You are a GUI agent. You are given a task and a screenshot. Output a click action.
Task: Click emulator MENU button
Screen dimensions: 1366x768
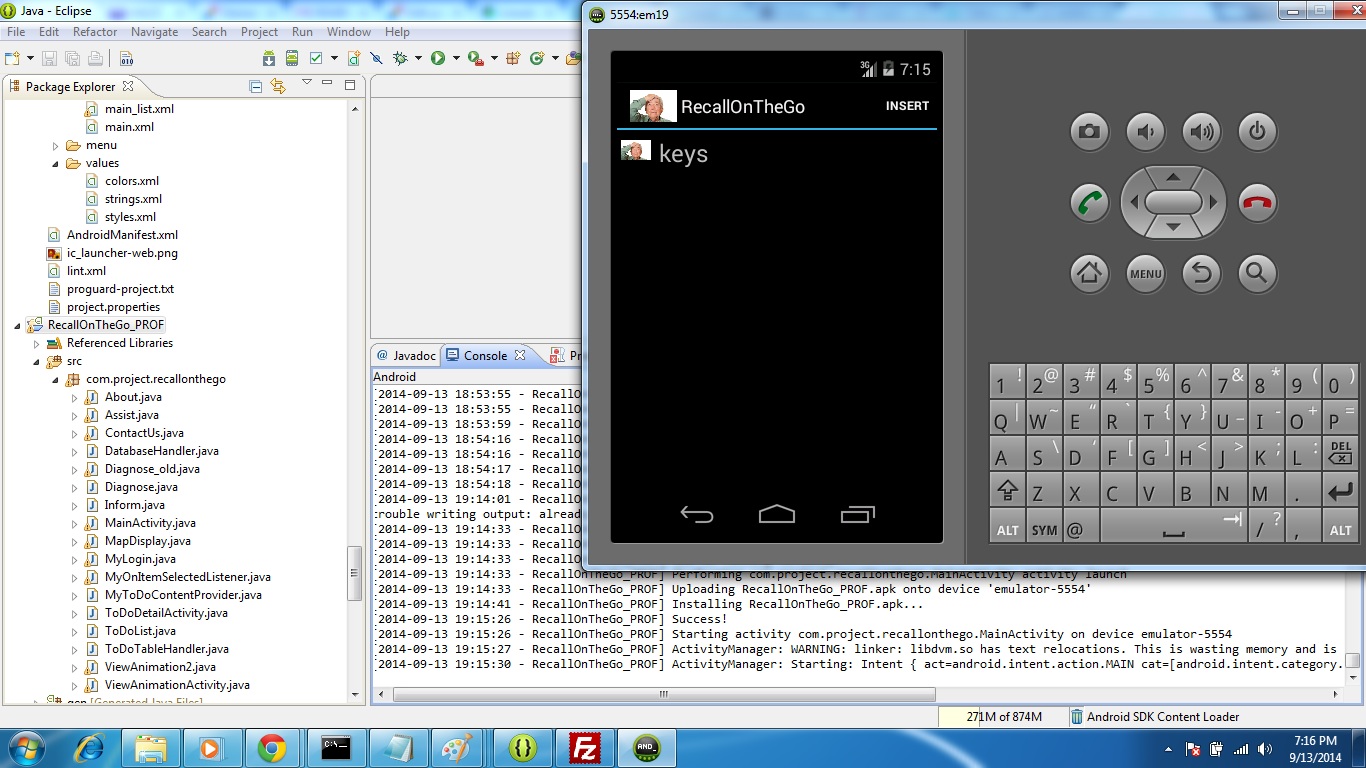click(1145, 273)
